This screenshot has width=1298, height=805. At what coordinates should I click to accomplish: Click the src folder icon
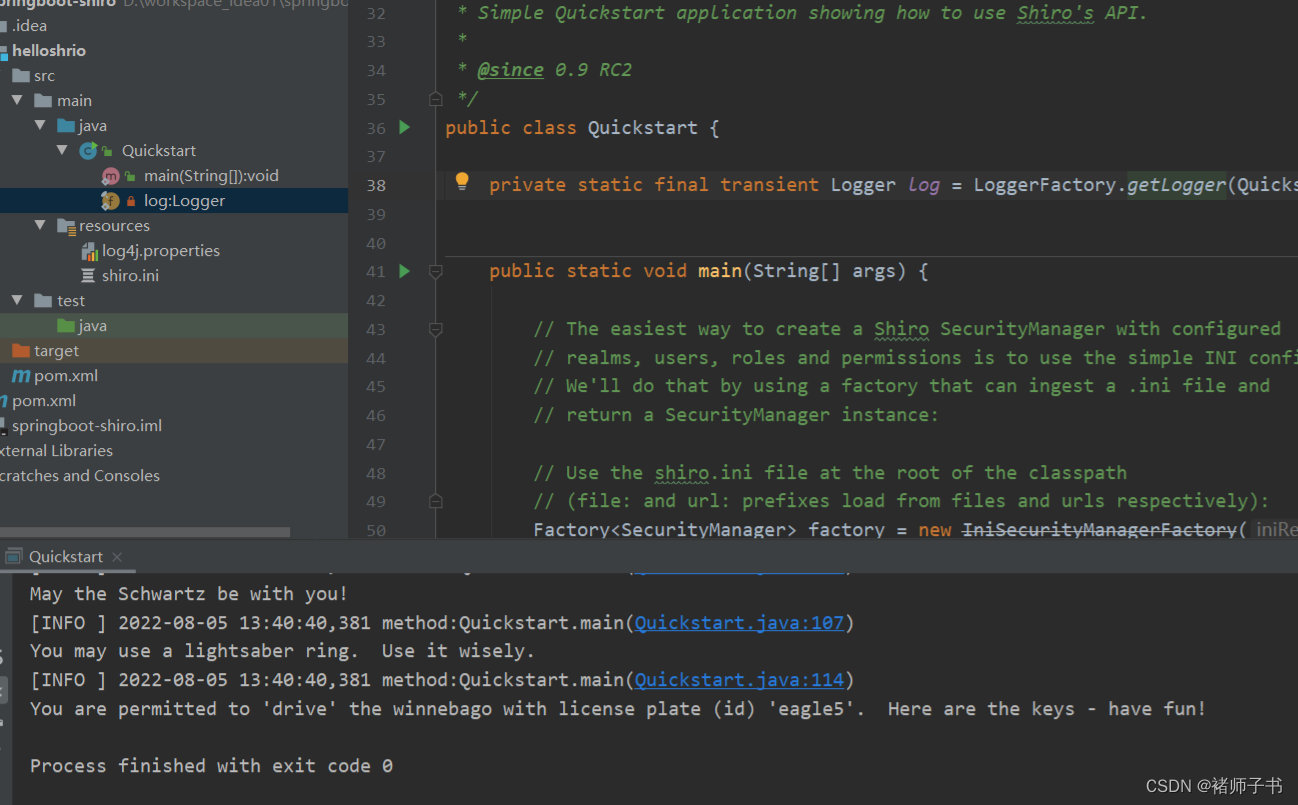pos(21,75)
